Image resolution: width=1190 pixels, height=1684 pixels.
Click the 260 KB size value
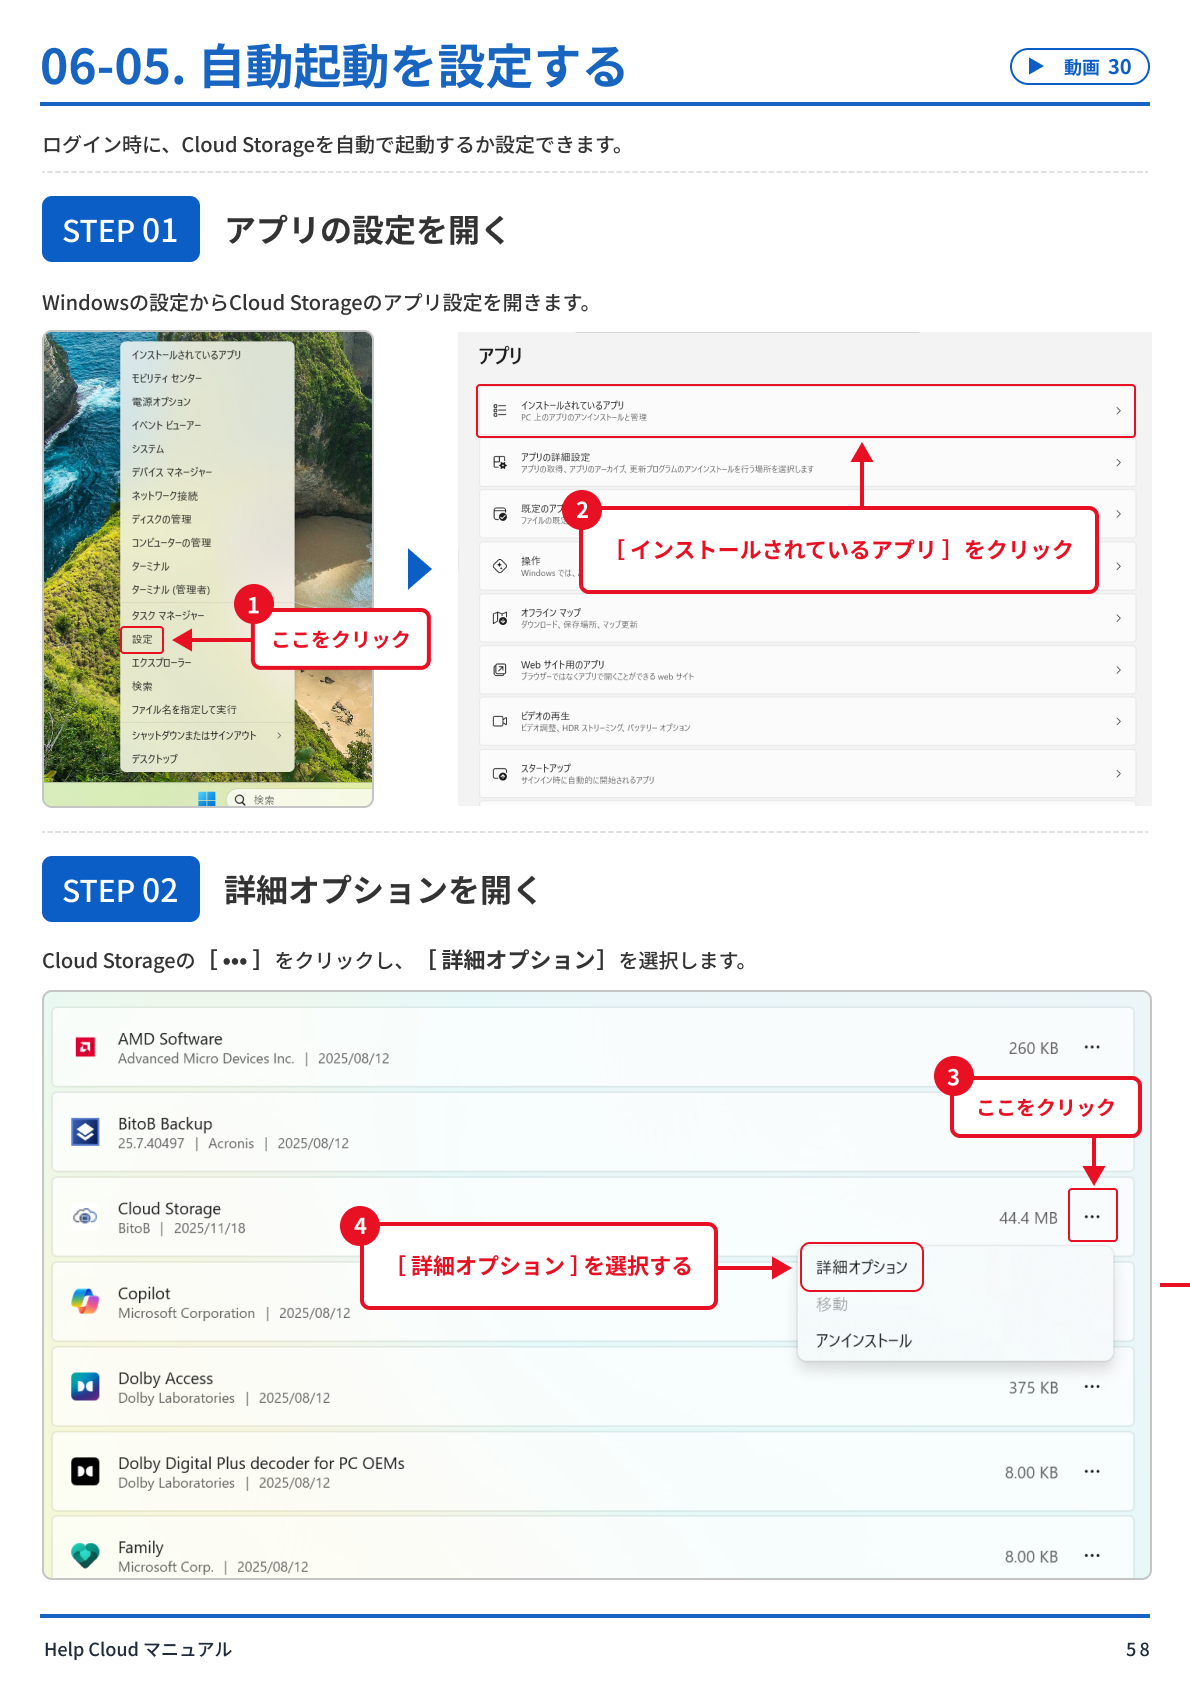click(x=1033, y=1048)
